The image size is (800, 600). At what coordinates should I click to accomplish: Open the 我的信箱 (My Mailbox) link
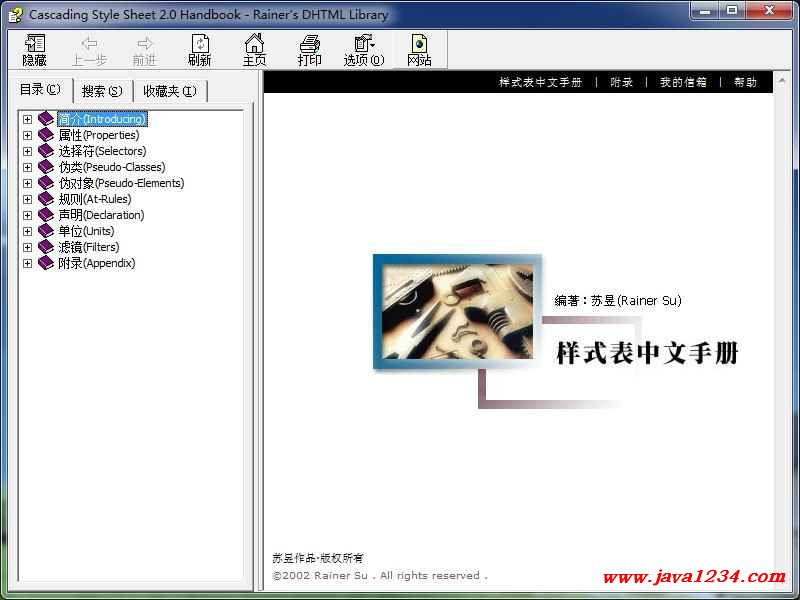click(683, 82)
